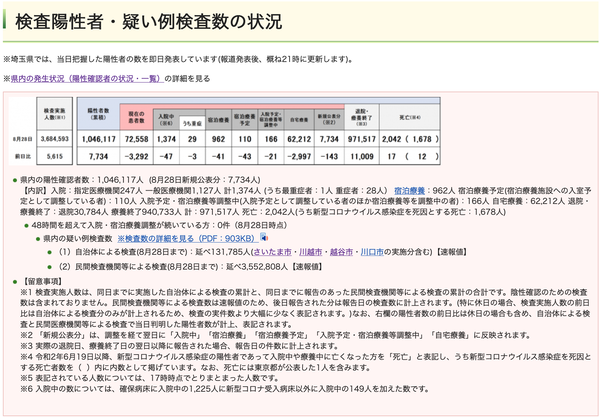
Task: Click the うち重症 white header cell
Action: click(x=192, y=123)
